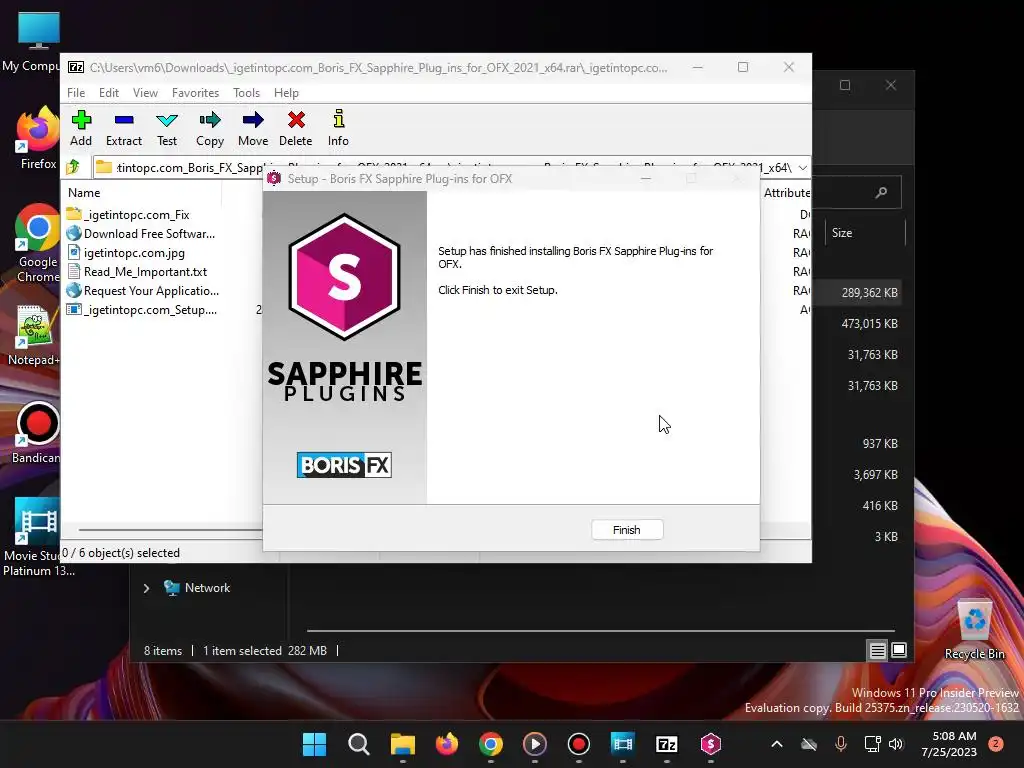Open the File menu in 7-Zip

click(x=76, y=93)
